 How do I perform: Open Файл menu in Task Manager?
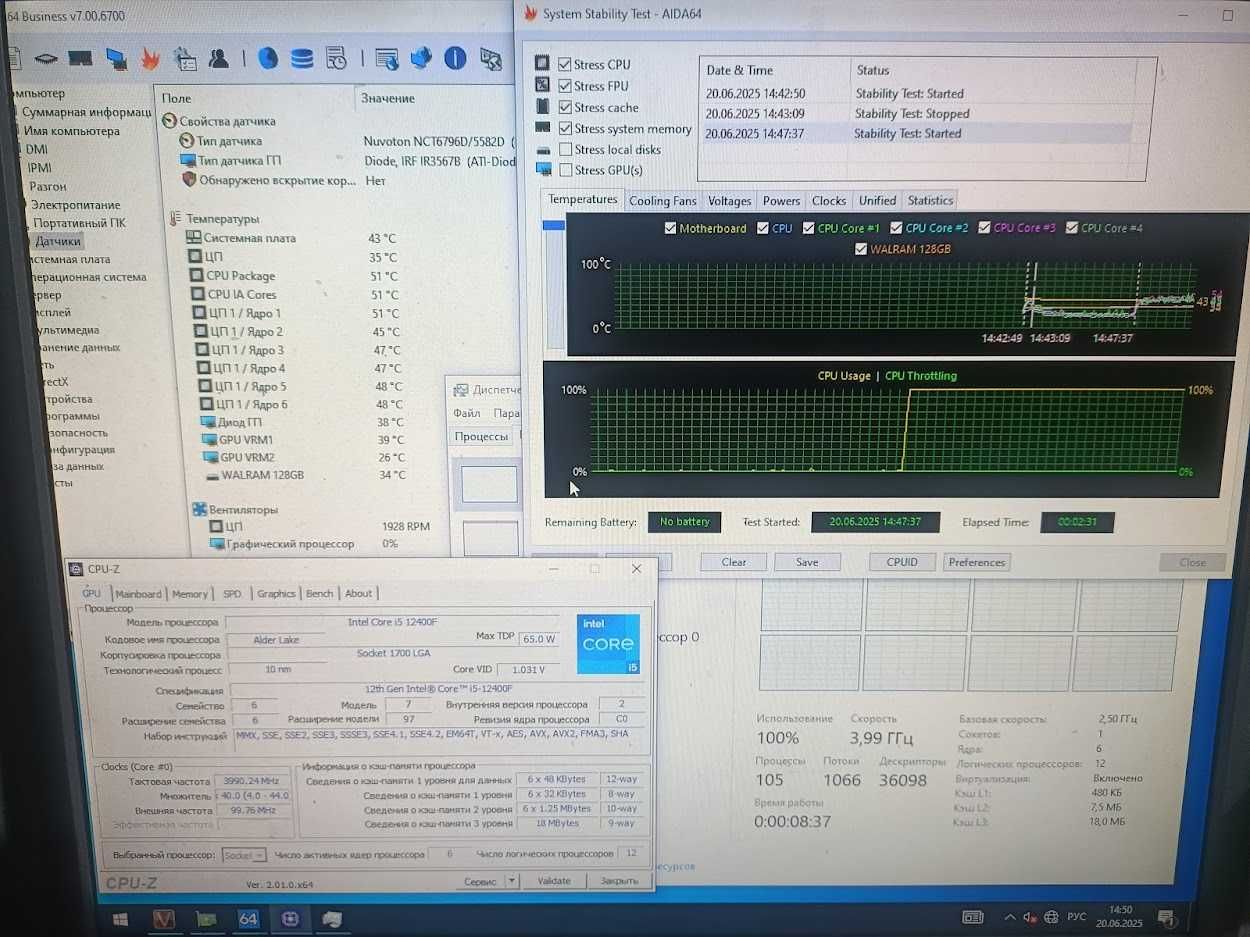click(467, 413)
